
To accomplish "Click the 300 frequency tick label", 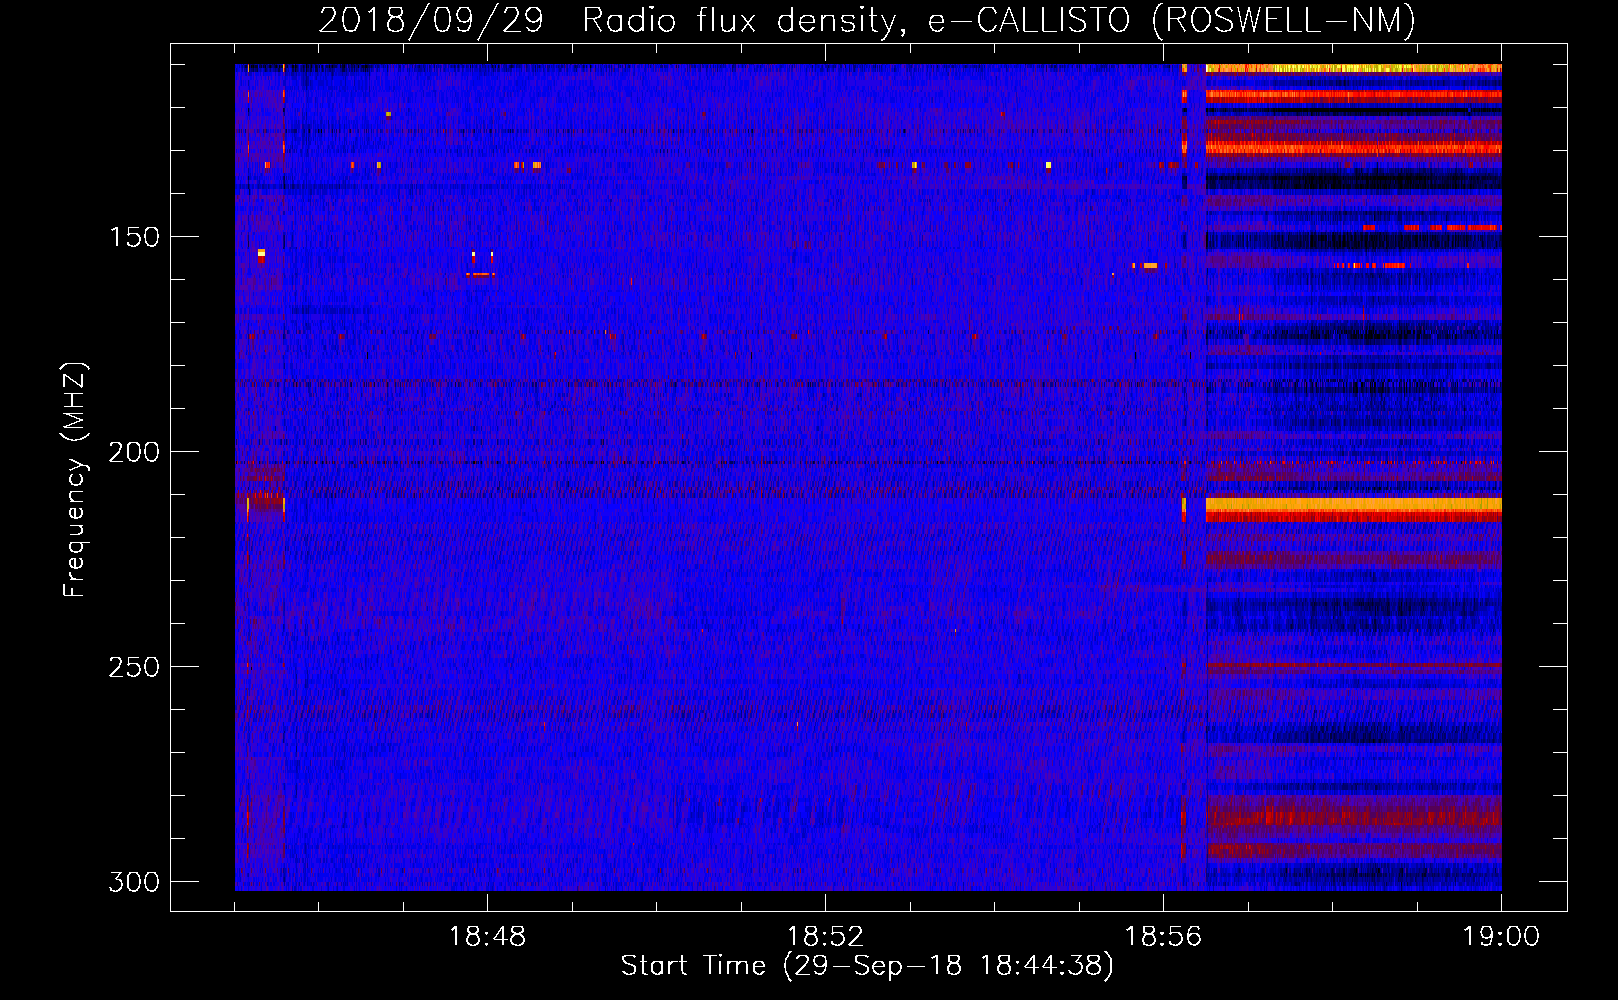I will 133,882.
